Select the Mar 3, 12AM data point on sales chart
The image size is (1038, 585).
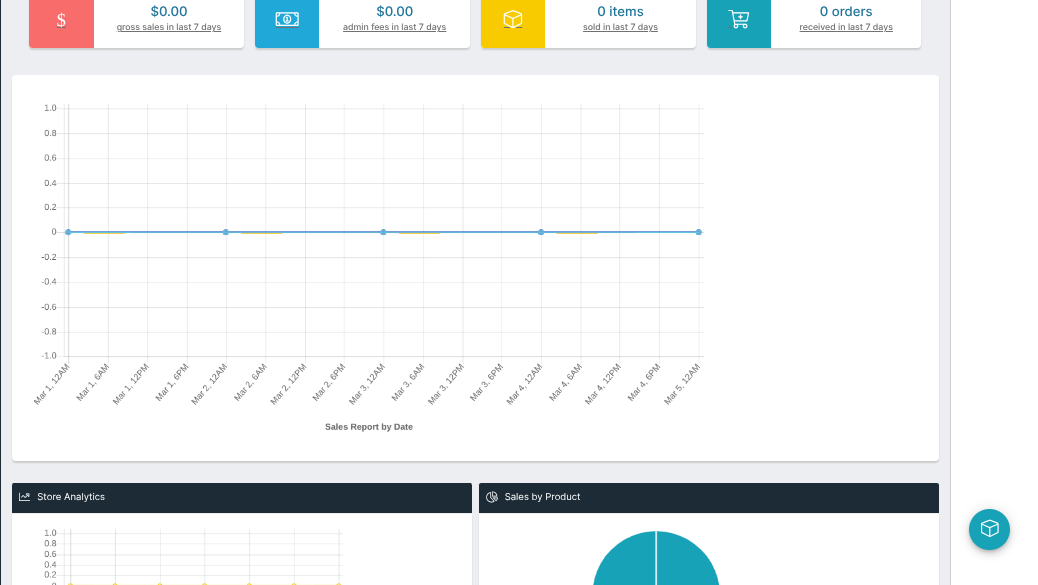[383, 232]
